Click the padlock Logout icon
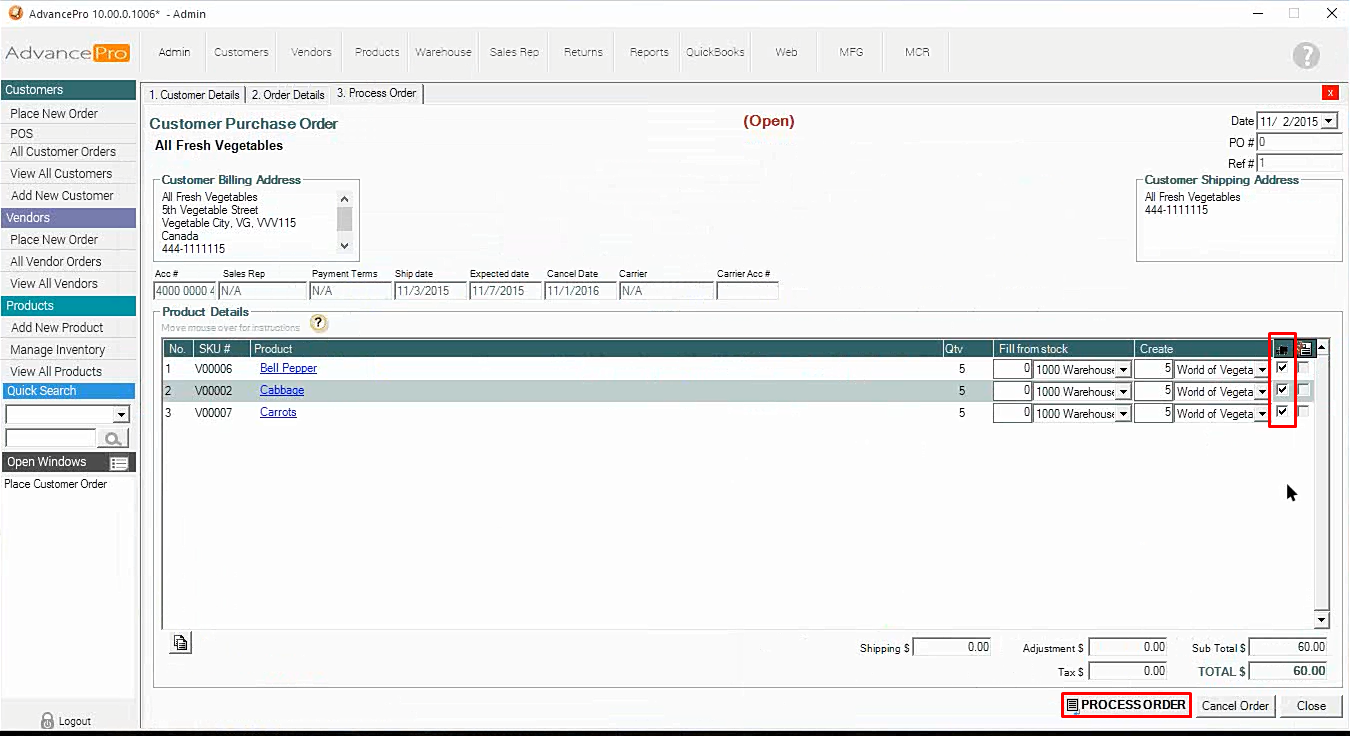 (47, 720)
